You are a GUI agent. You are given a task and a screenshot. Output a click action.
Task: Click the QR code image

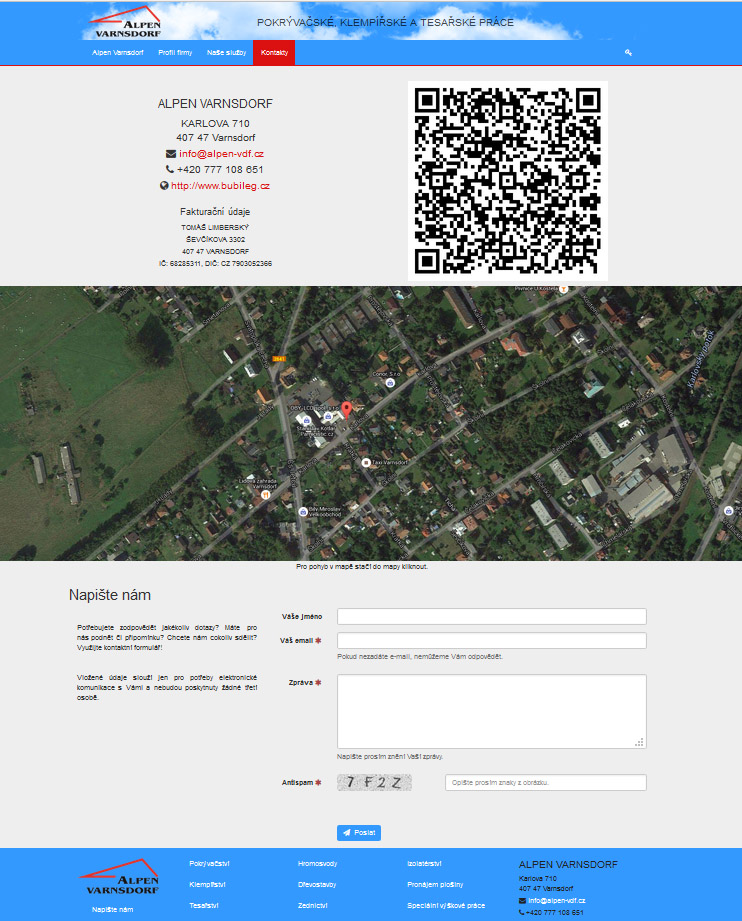point(508,181)
